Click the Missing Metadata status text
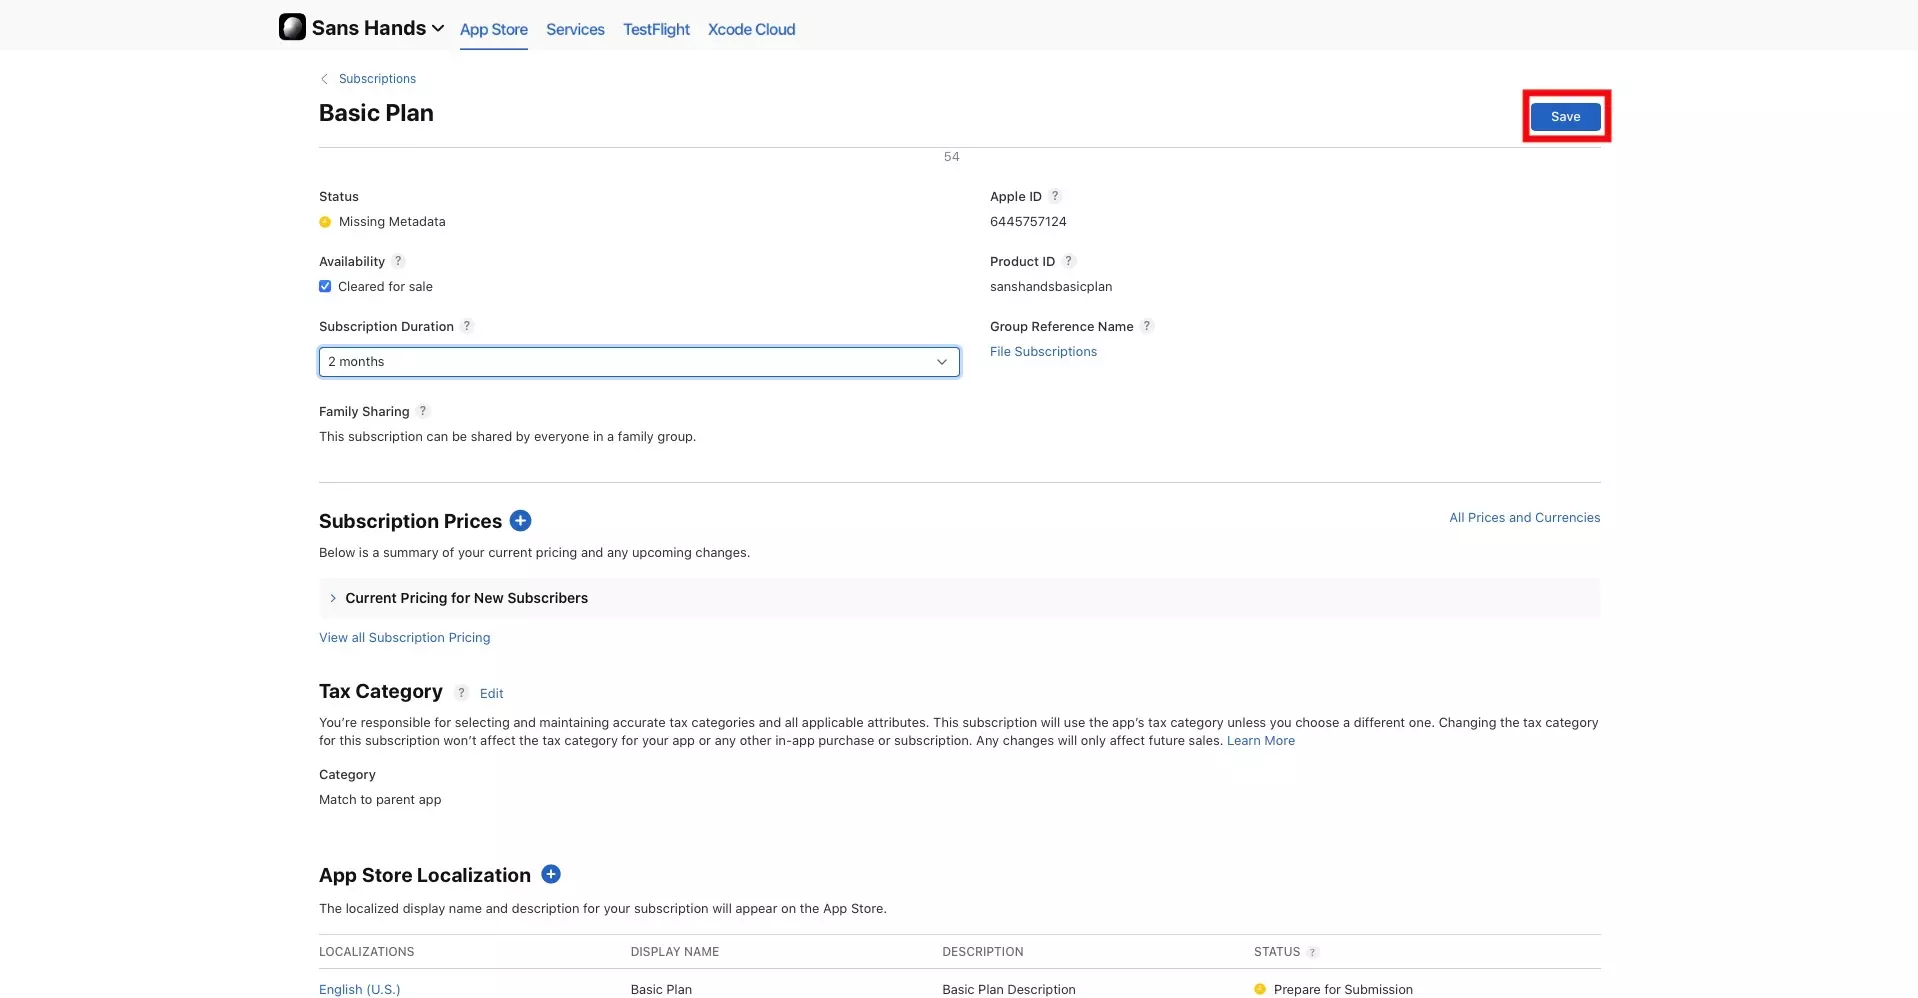 coord(392,222)
